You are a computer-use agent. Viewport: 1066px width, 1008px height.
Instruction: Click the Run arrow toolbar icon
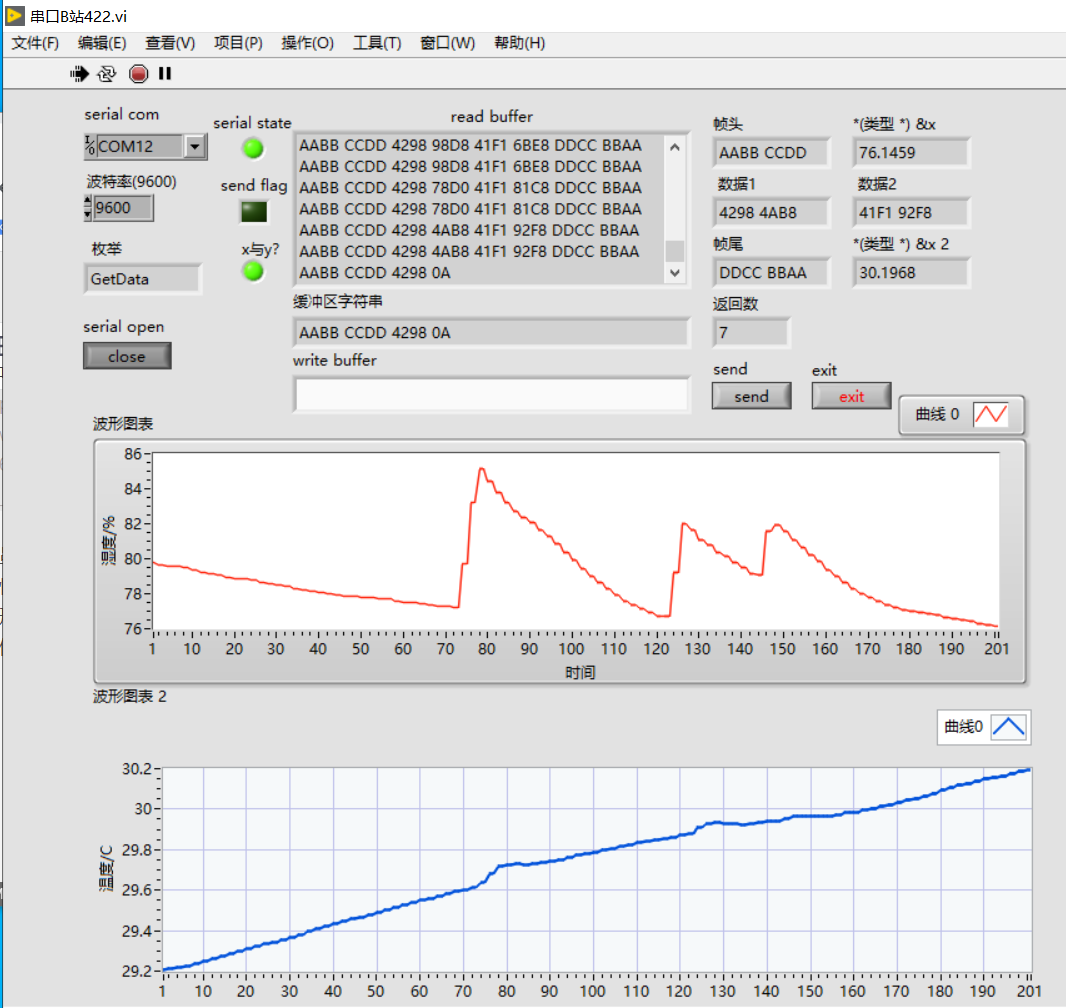pyautogui.click(x=80, y=73)
